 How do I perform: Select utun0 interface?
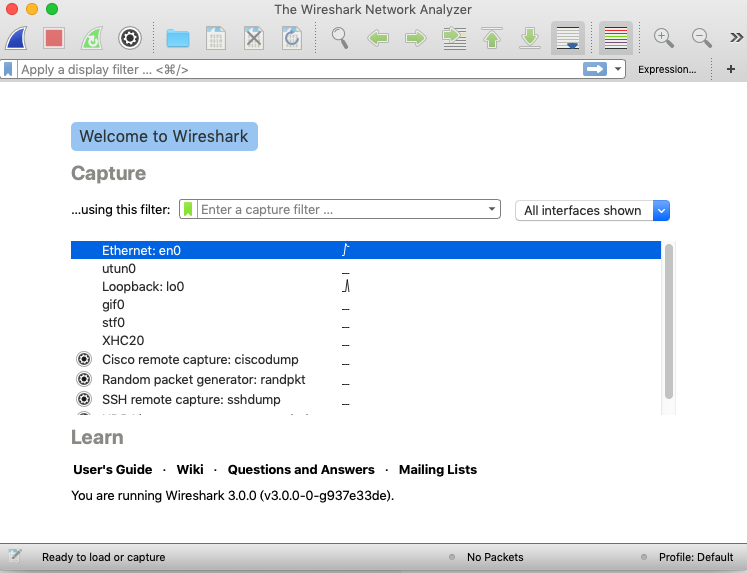pos(366,269)
